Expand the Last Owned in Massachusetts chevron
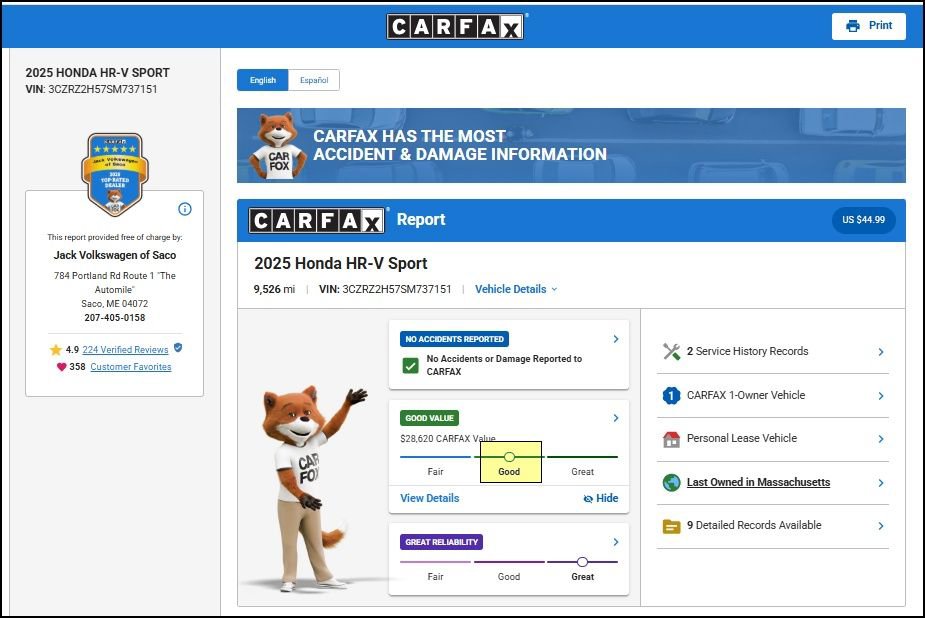925x618 pixels. 881,483
